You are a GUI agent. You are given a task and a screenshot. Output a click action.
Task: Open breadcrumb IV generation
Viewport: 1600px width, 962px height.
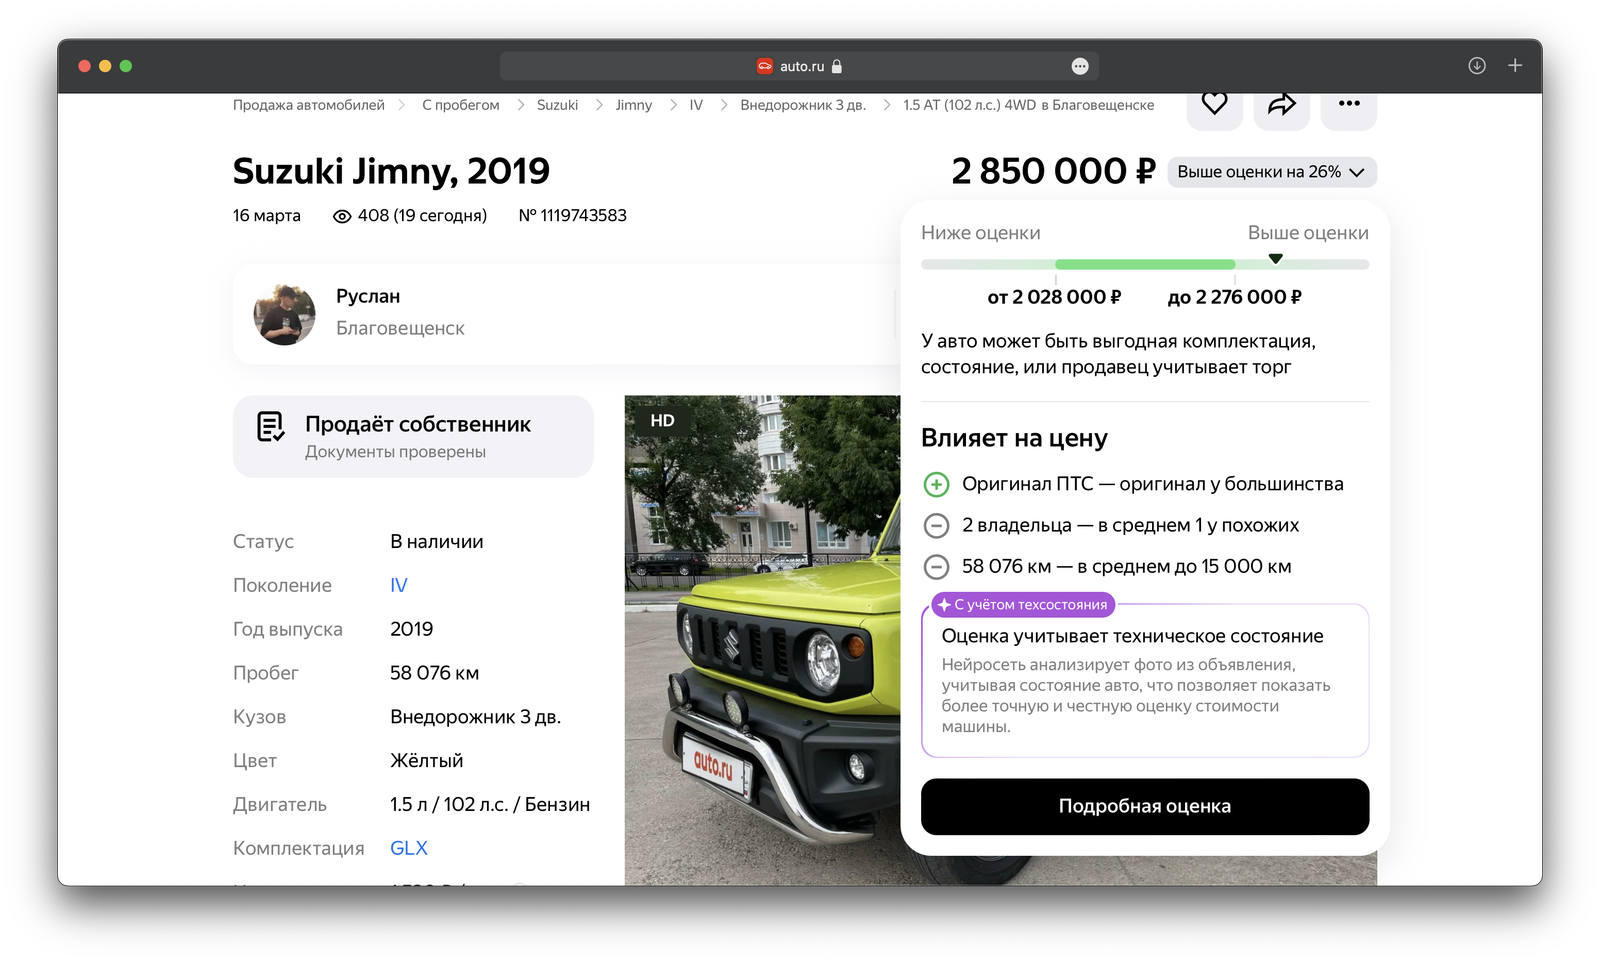[696, 105]
